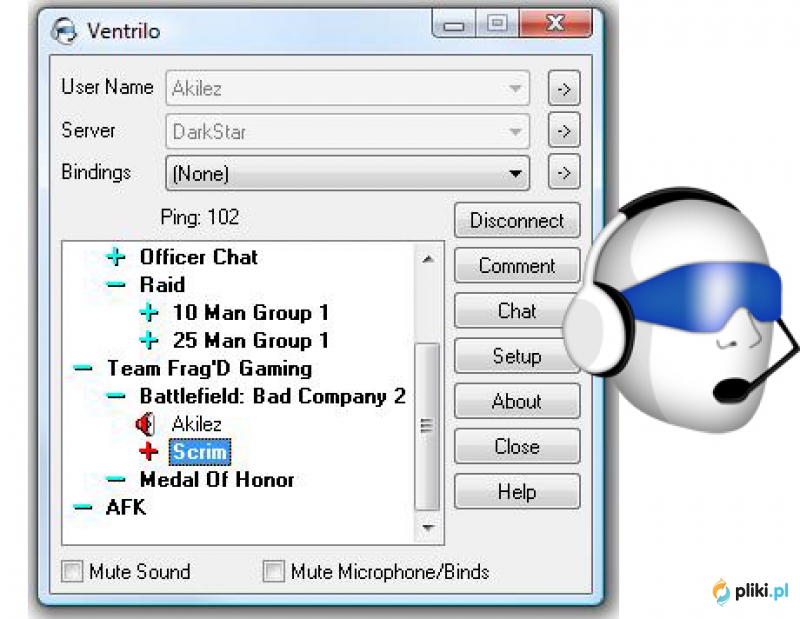Close the Ventrilo window with X
The height and width of the screenshot is (619, 800).
tap(556, 23)
